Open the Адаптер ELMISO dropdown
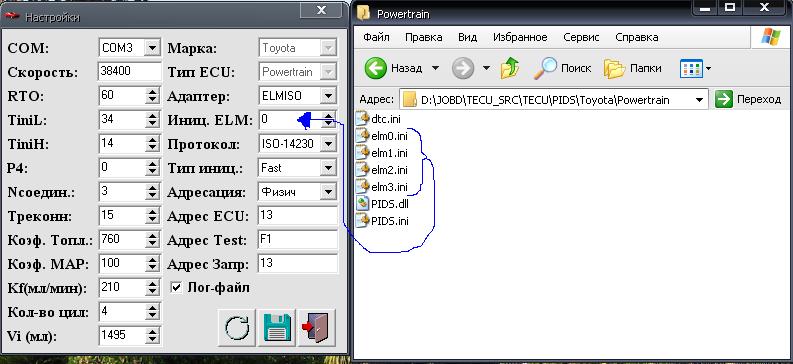Viewport: 793px width, 364px height. pos(328,96)
